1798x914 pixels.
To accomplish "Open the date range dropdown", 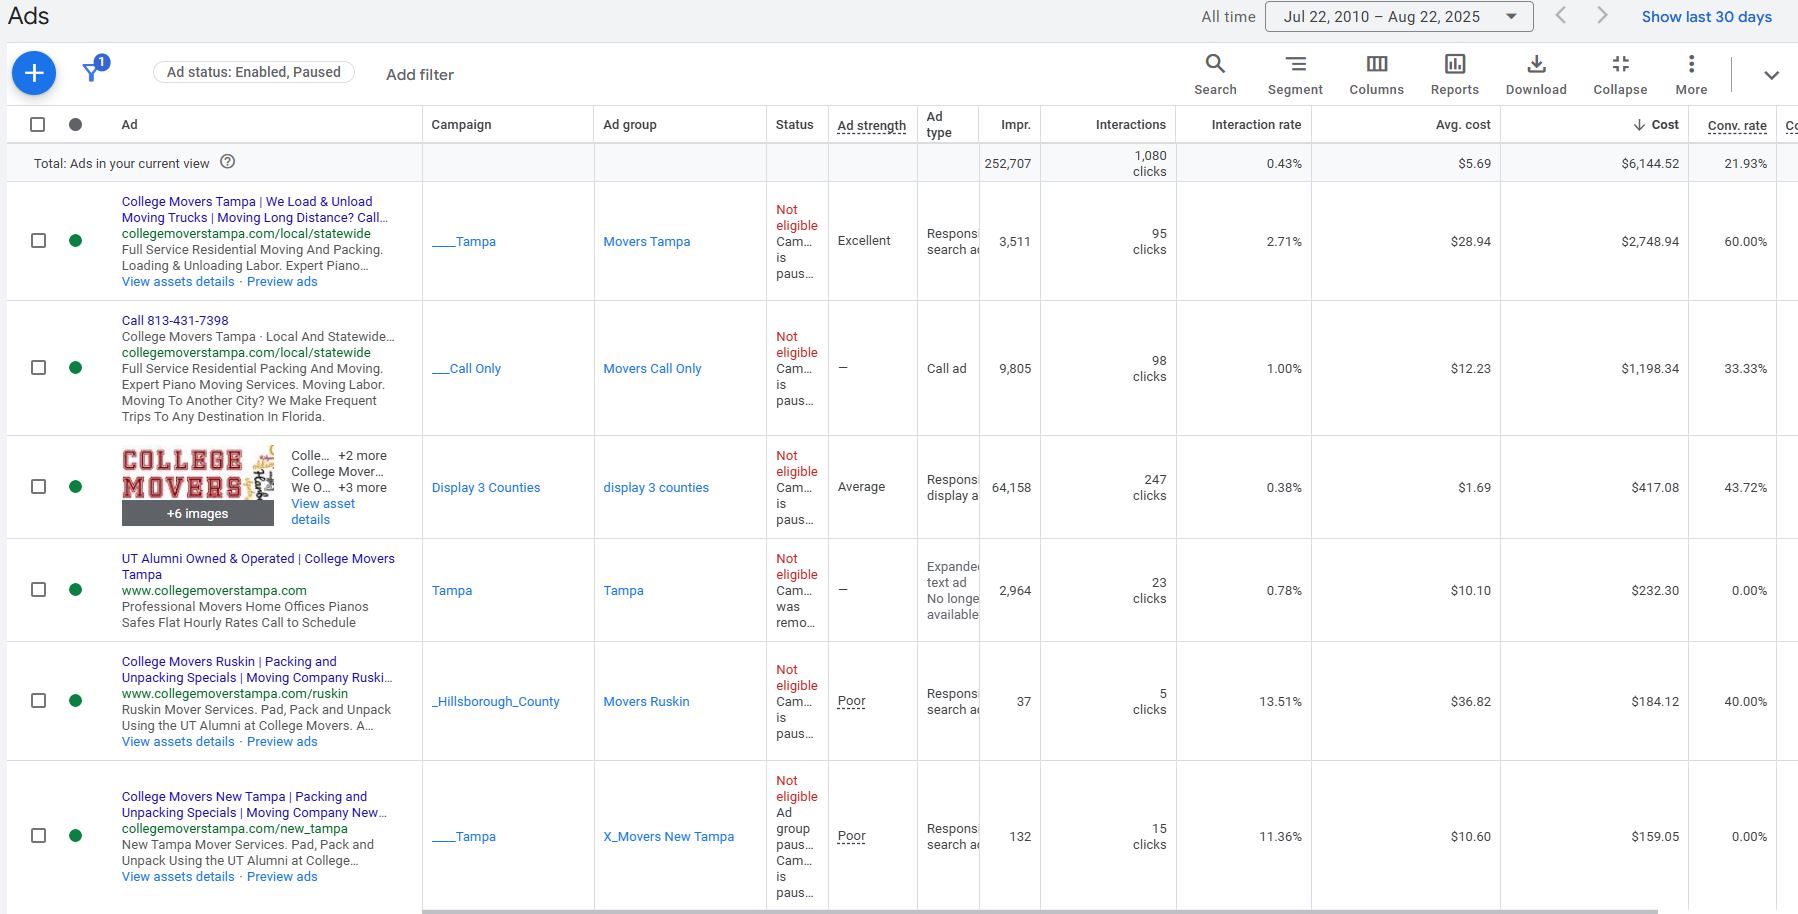I will pos(1398,16).
